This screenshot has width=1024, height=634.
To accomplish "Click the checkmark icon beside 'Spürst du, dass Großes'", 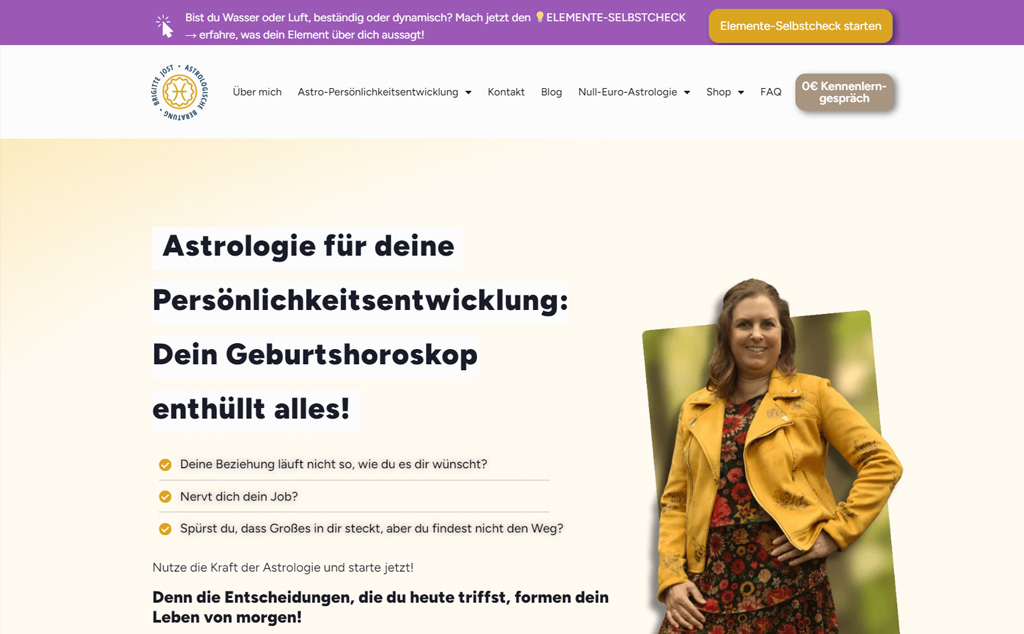I will click(x=165, y=529).
